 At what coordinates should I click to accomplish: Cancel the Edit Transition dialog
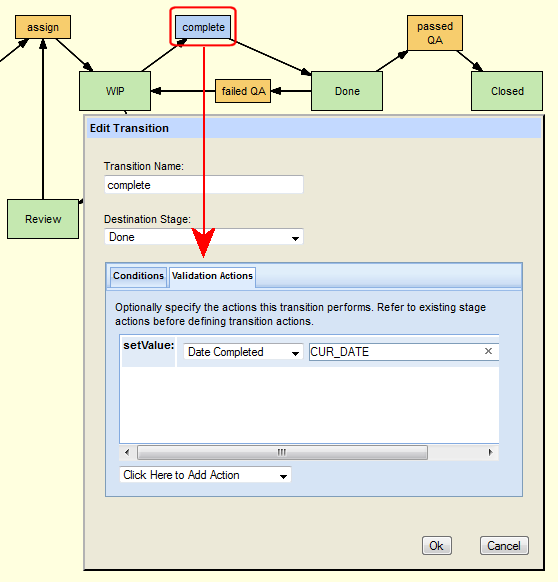[x=504, y=546]
